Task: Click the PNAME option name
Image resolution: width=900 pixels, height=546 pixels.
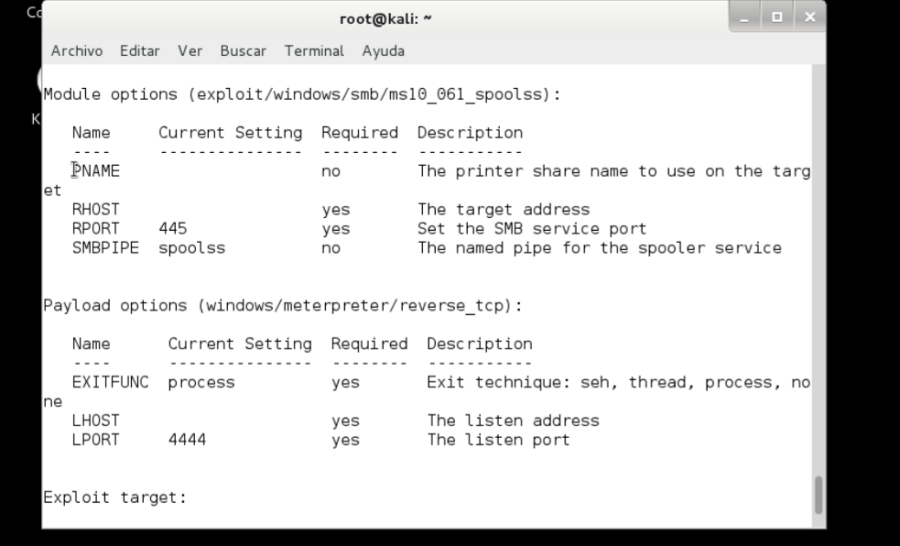Action: click(96, 171)
